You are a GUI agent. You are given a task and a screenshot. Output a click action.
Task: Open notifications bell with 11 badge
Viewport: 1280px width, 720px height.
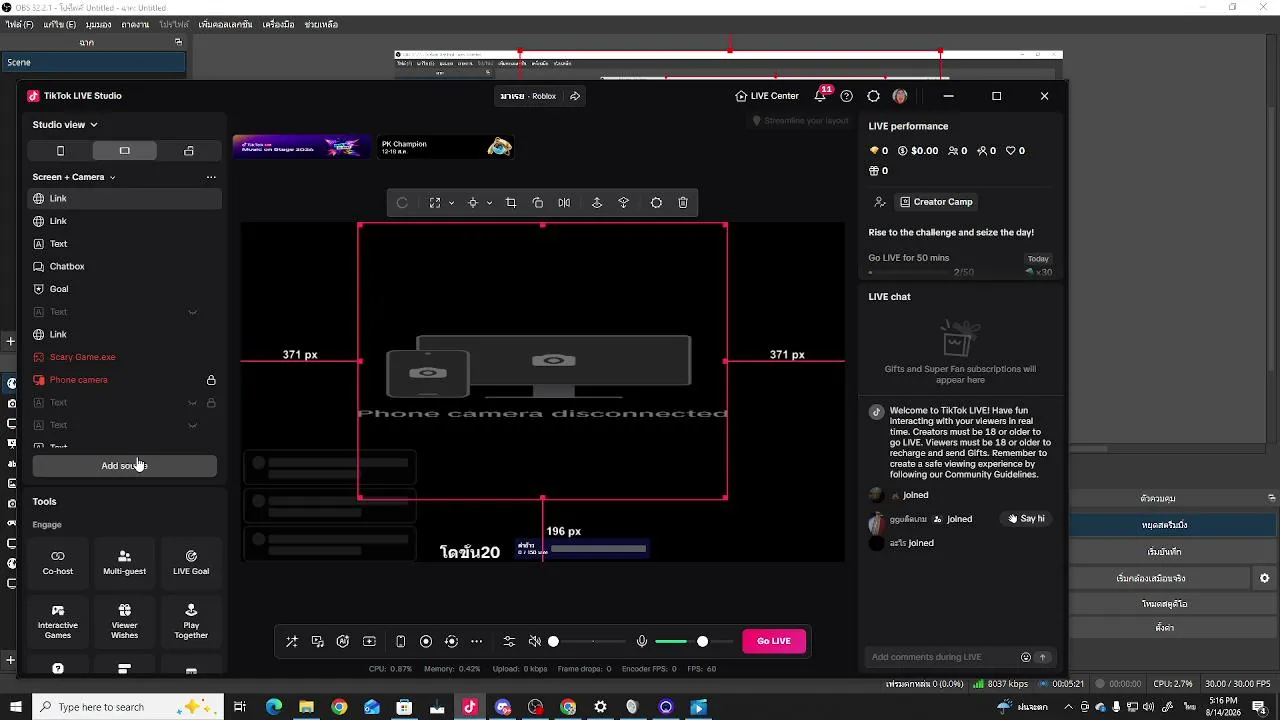pos(820,96)
